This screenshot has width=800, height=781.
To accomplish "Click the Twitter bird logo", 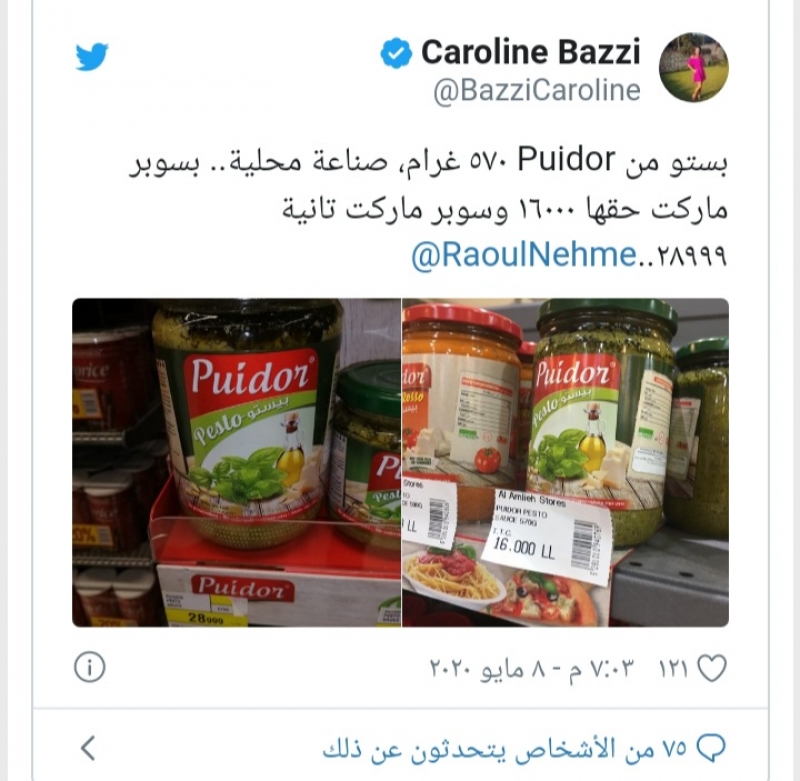I will [92, 56].
